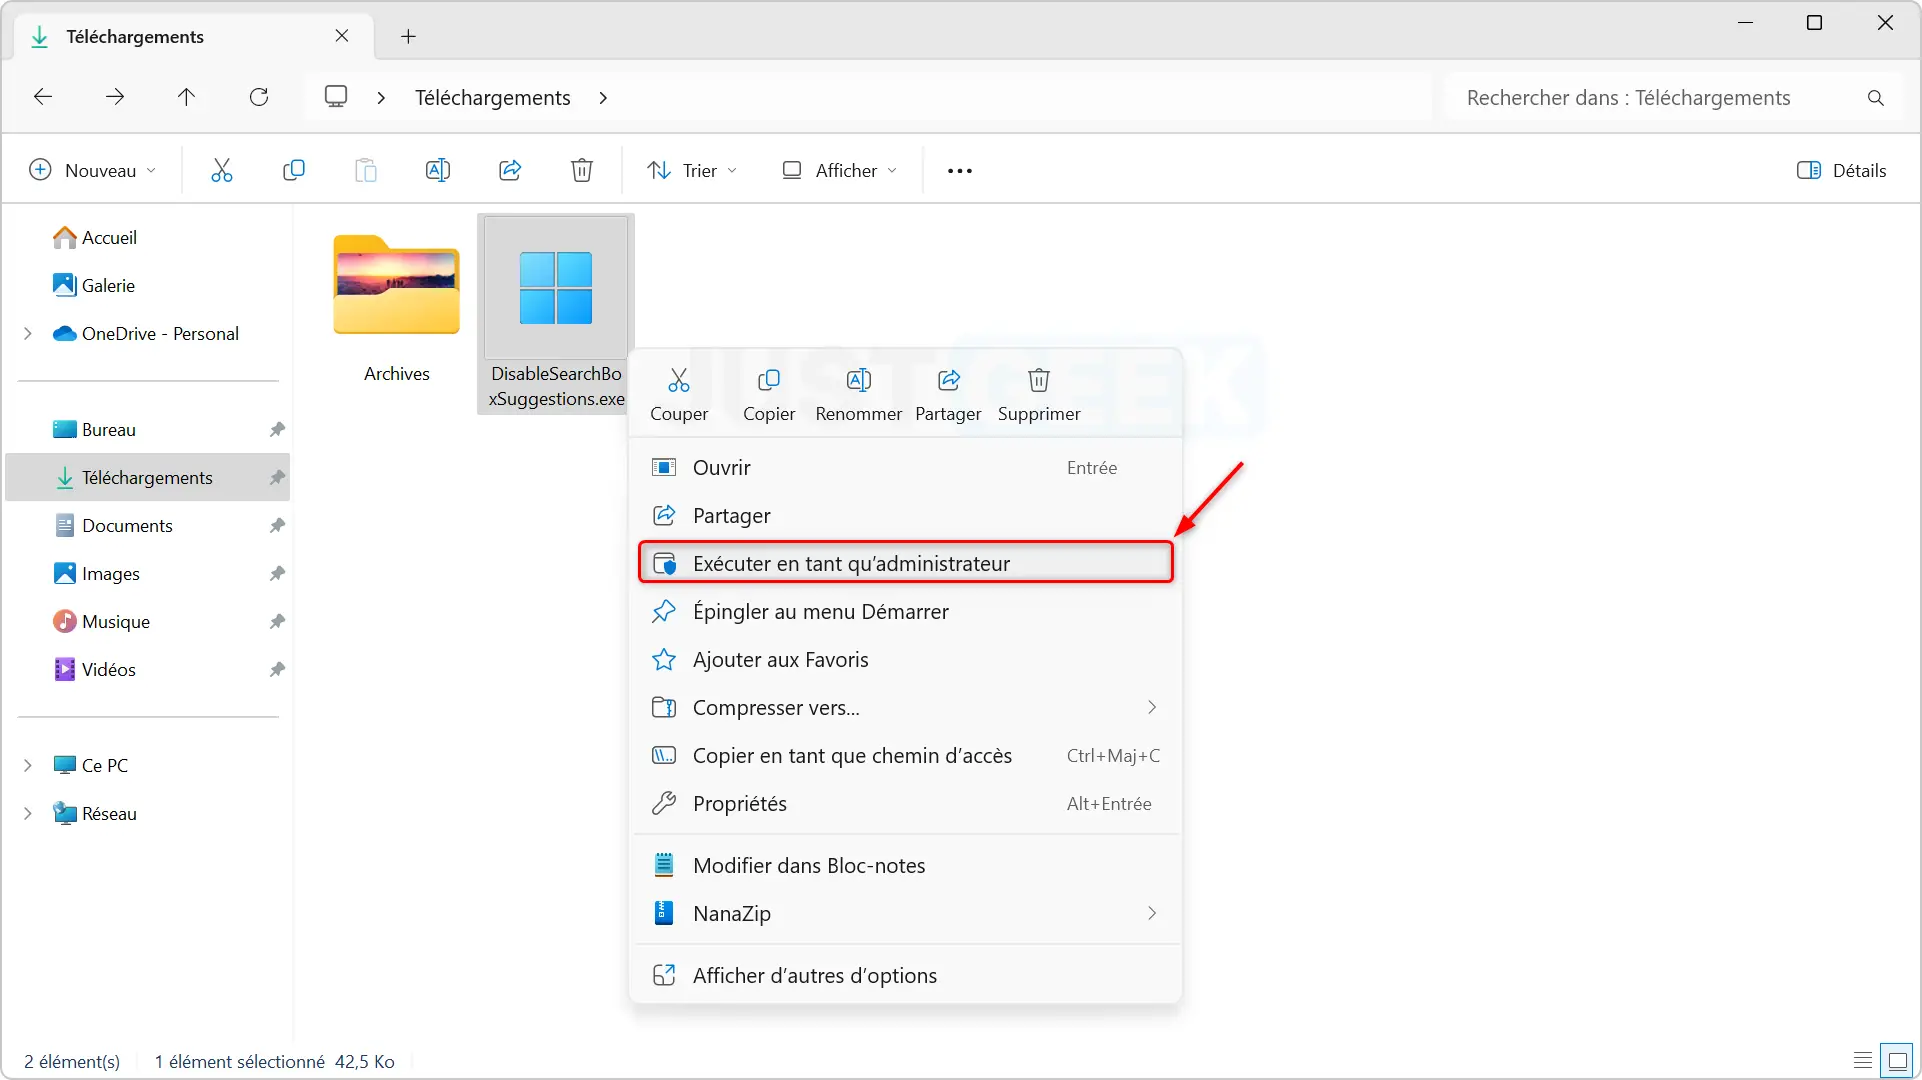
Task: Add a new tab
Action: point(408,37)
